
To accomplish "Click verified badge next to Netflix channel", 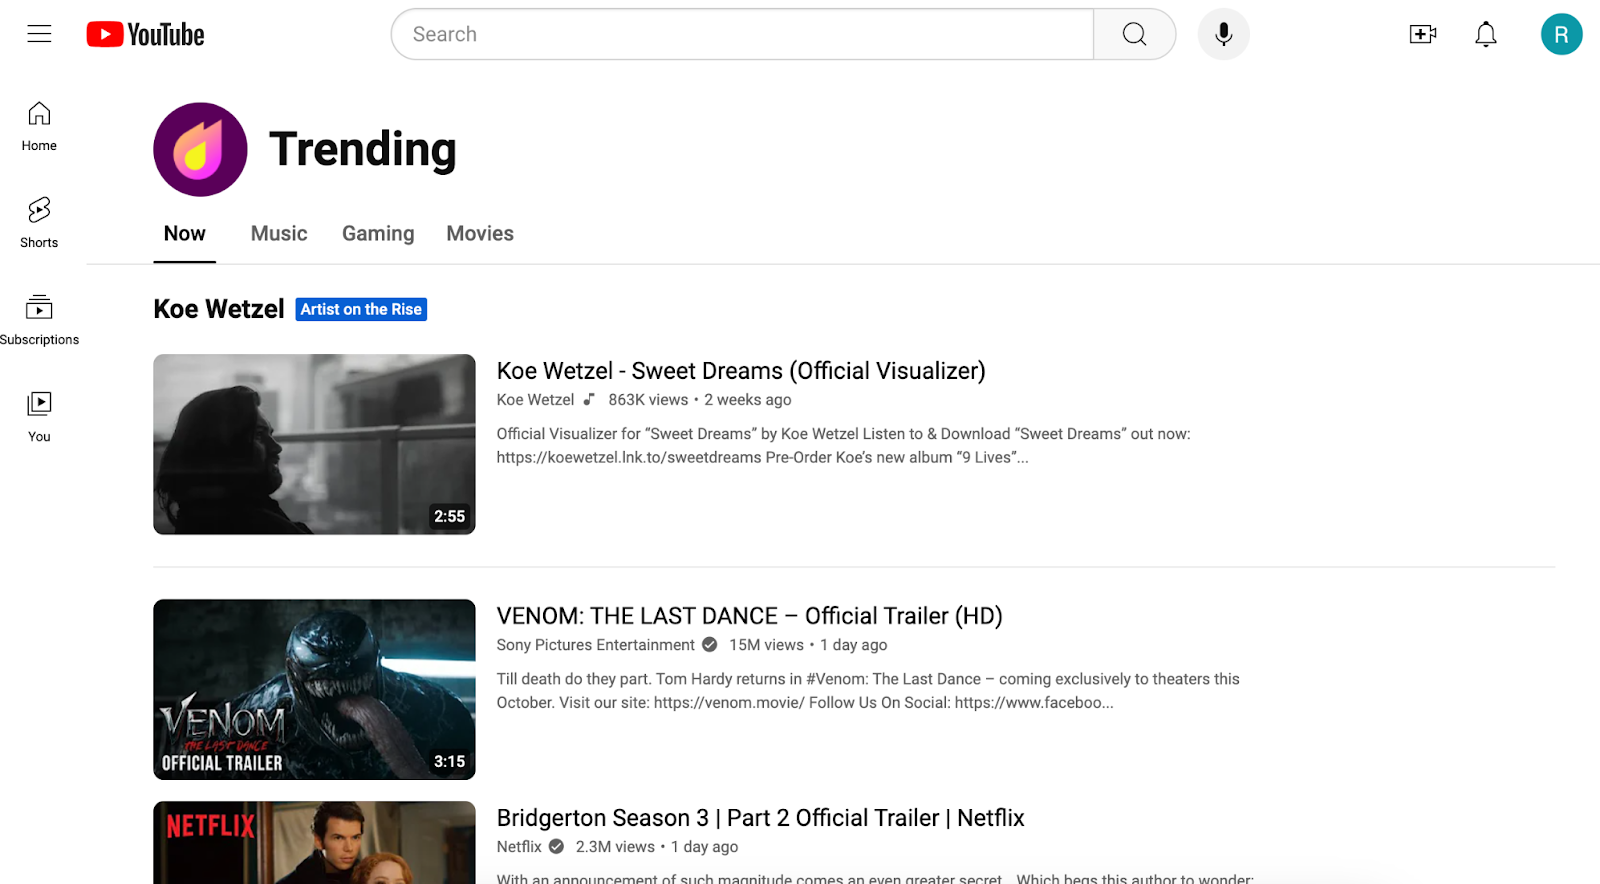I will [x=556, y=847].
